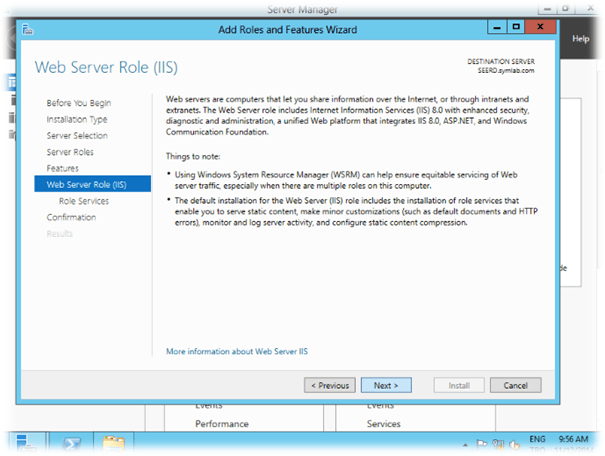Go to the Before You Begin step
The height and width of the screenshot is (456, 605).
[x=78, y=103]
